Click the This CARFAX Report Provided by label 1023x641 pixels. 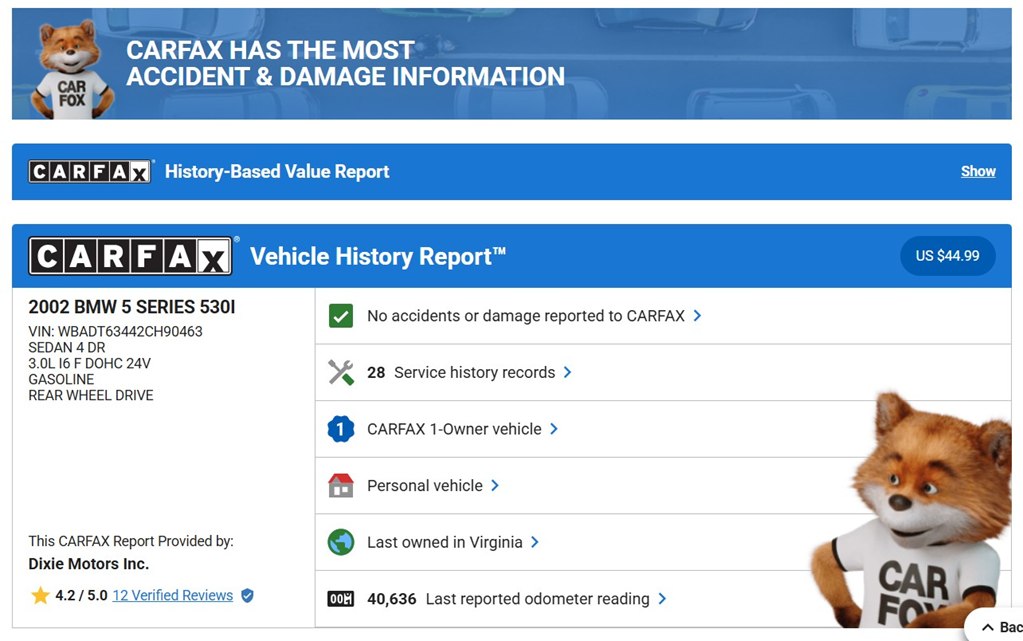click(130, 541)
